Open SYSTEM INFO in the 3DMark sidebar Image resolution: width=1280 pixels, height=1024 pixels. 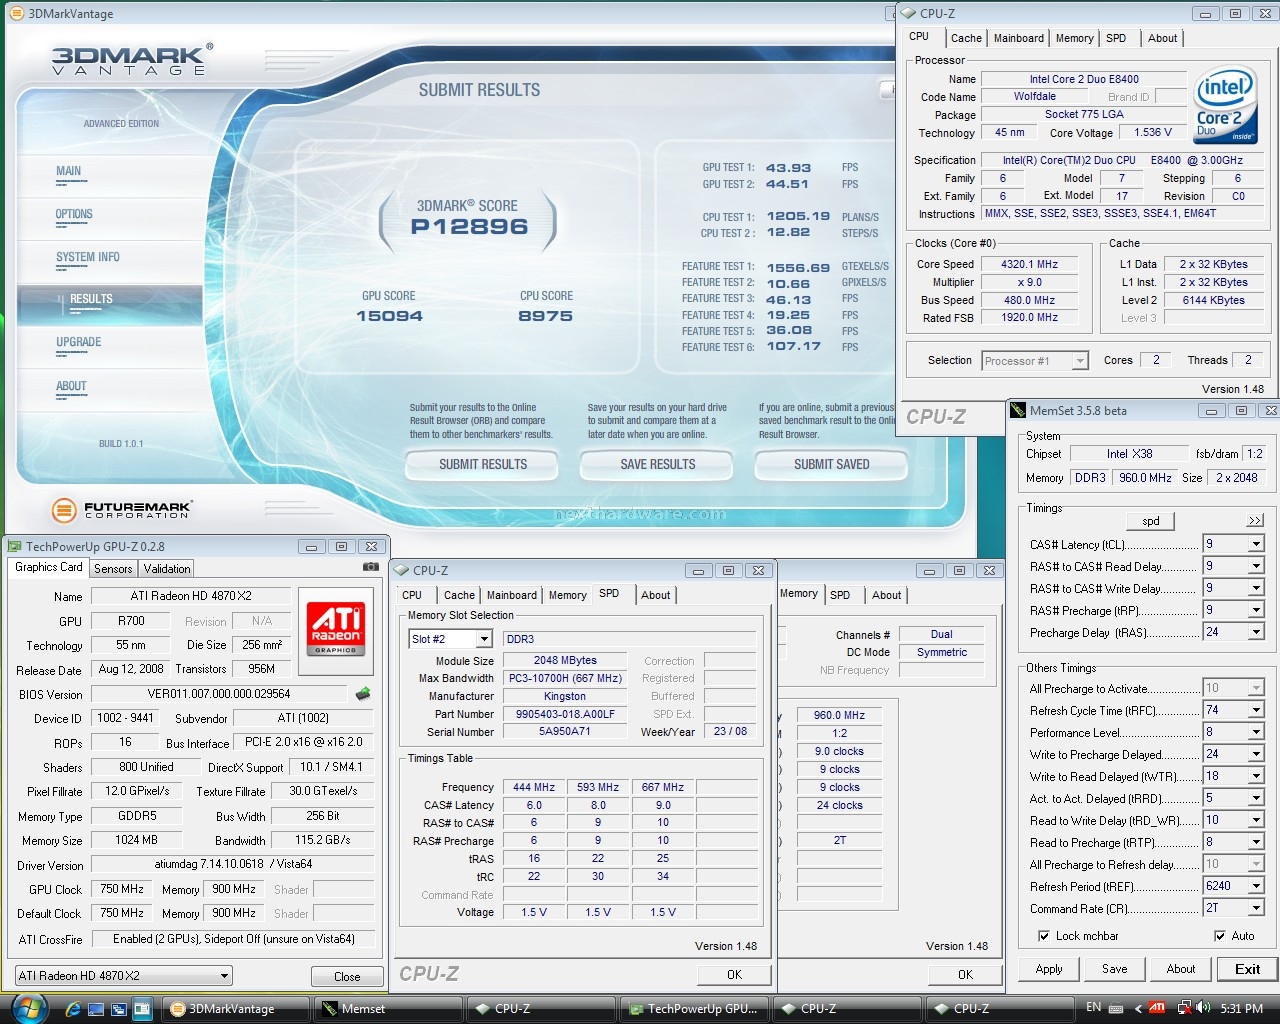(88, 257)
